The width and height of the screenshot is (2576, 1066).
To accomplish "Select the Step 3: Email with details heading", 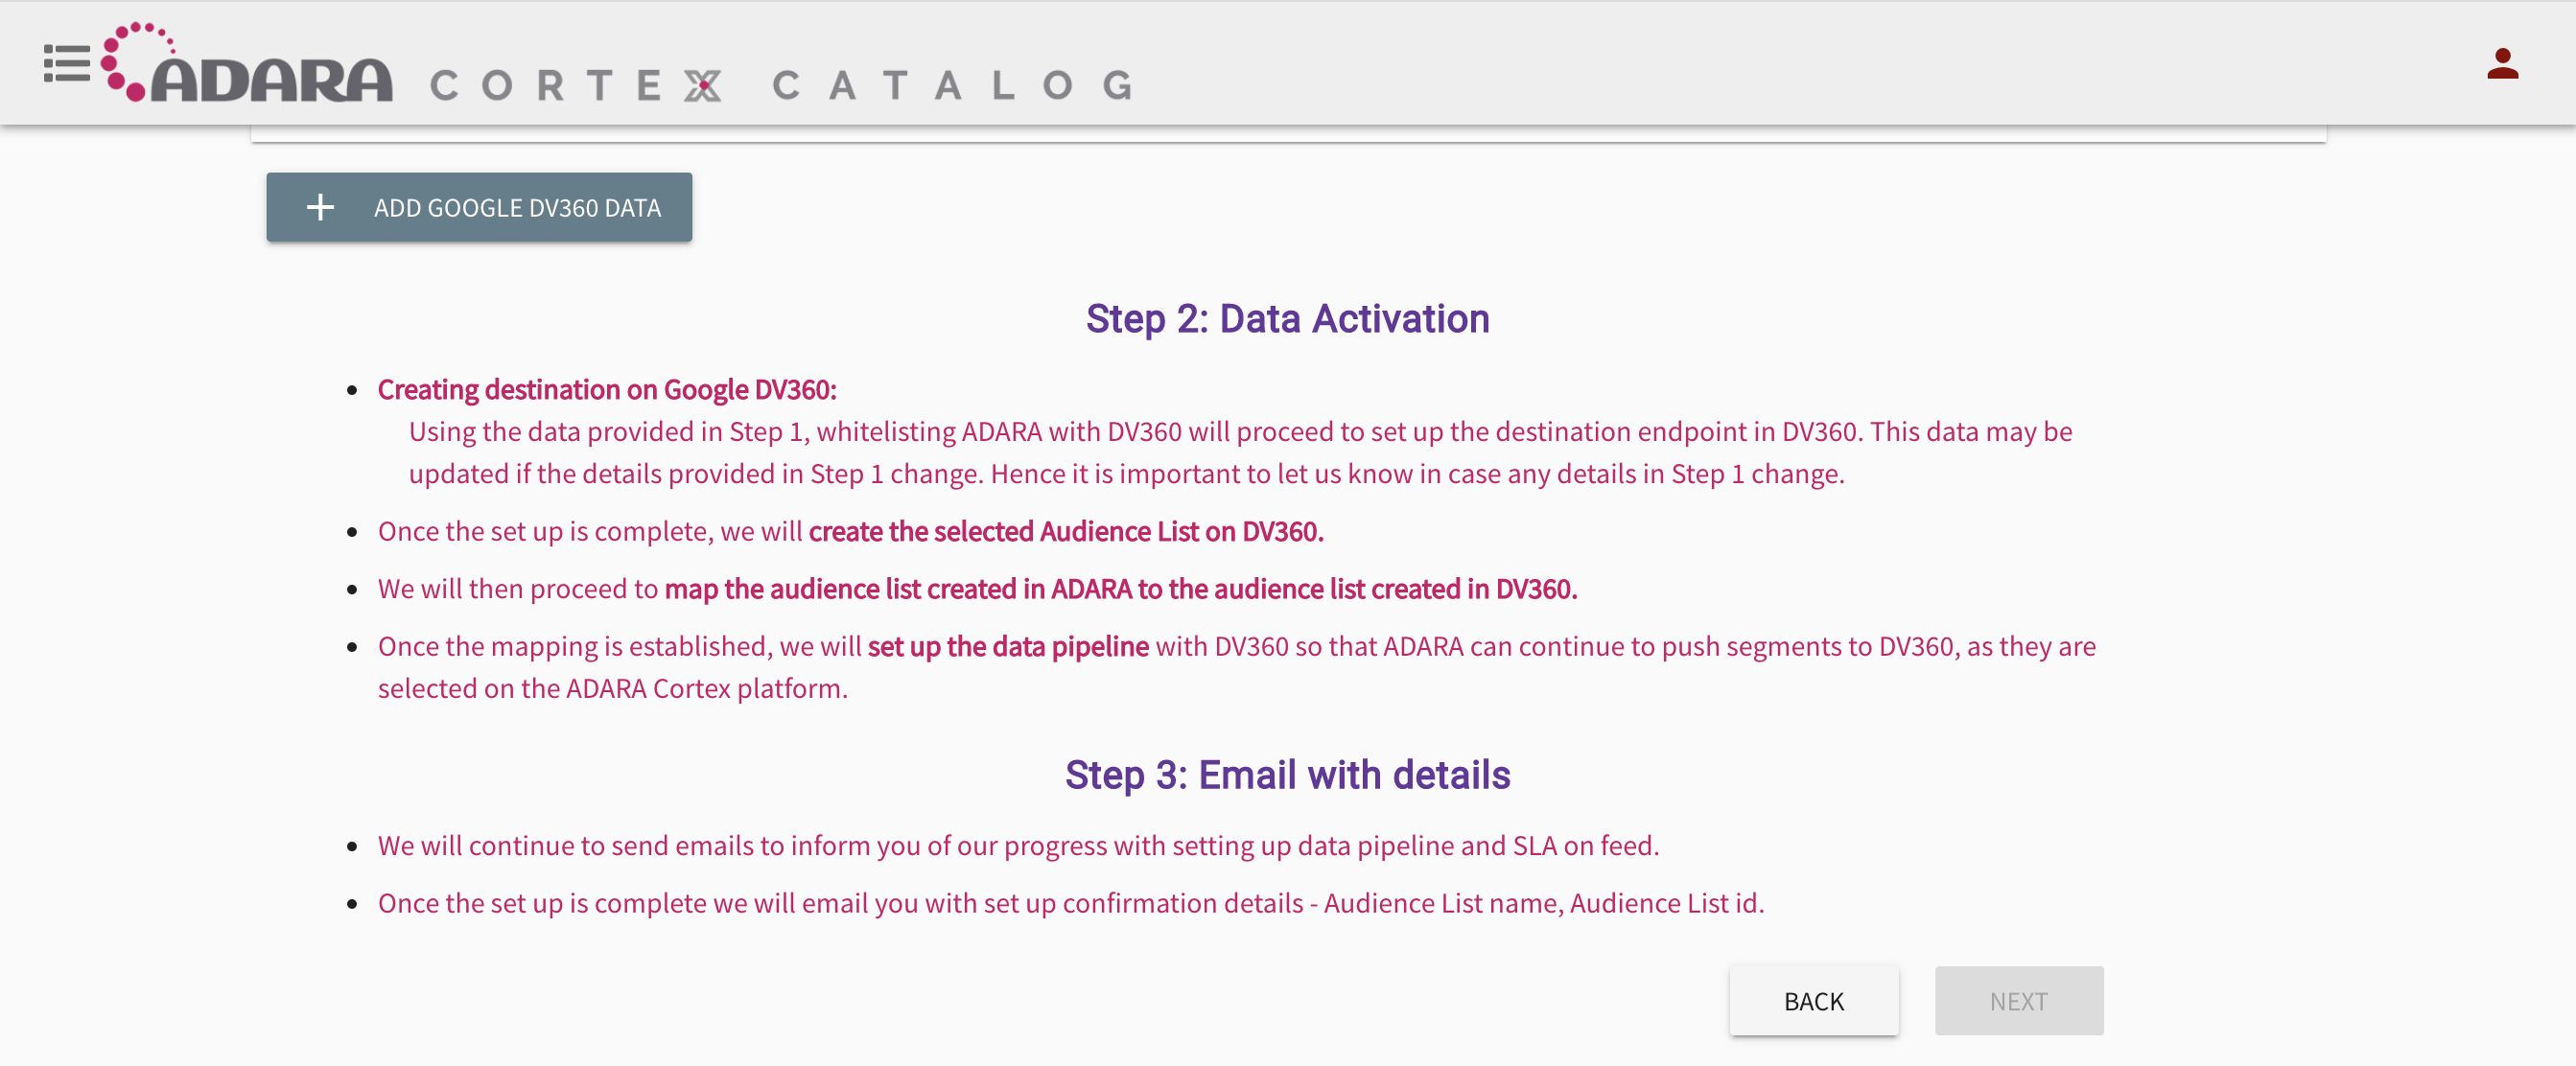I will tap(1287, 775).
